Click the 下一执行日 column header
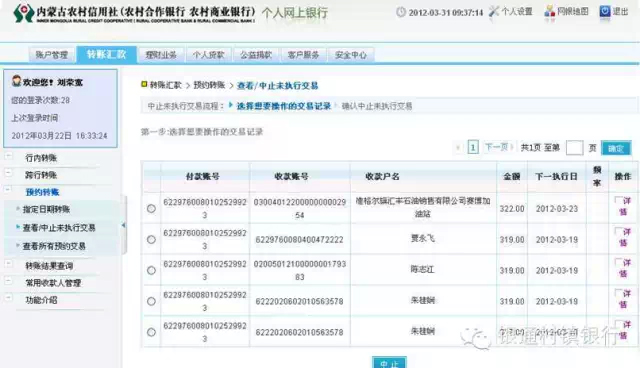 (556, 177)
